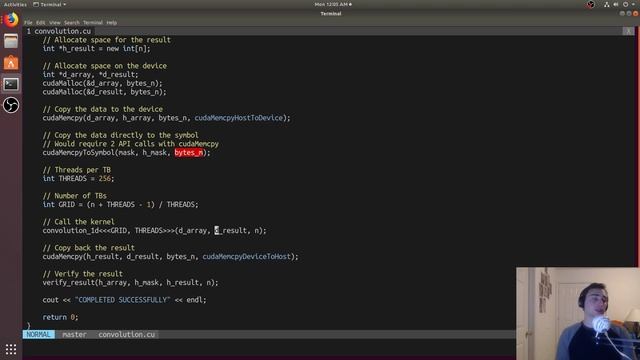Click the highlighted bytes_m argument
The image size is (640, 360).
tap(189, 153)
